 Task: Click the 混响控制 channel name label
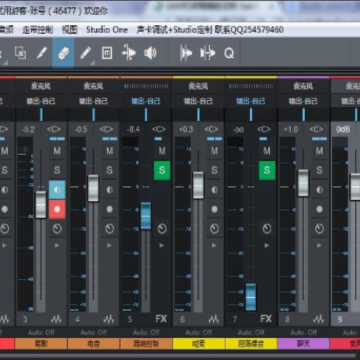coord(146,344)
